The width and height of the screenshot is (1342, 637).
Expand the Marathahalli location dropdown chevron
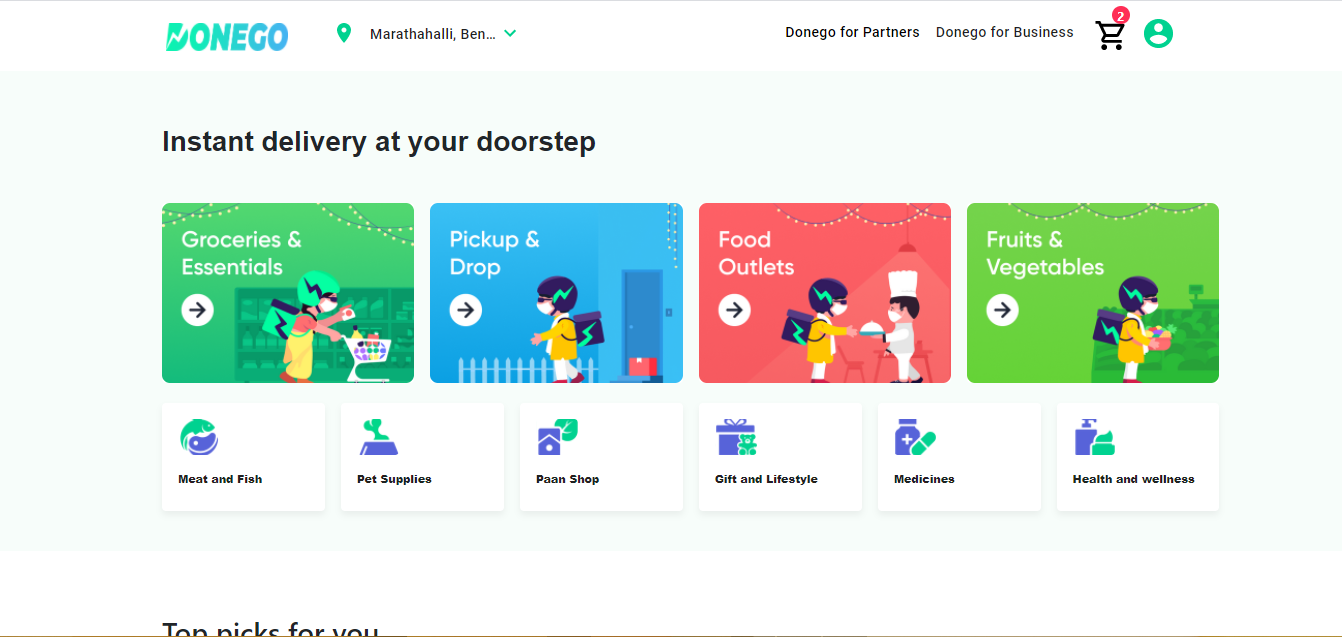click(x=510, y=33)
